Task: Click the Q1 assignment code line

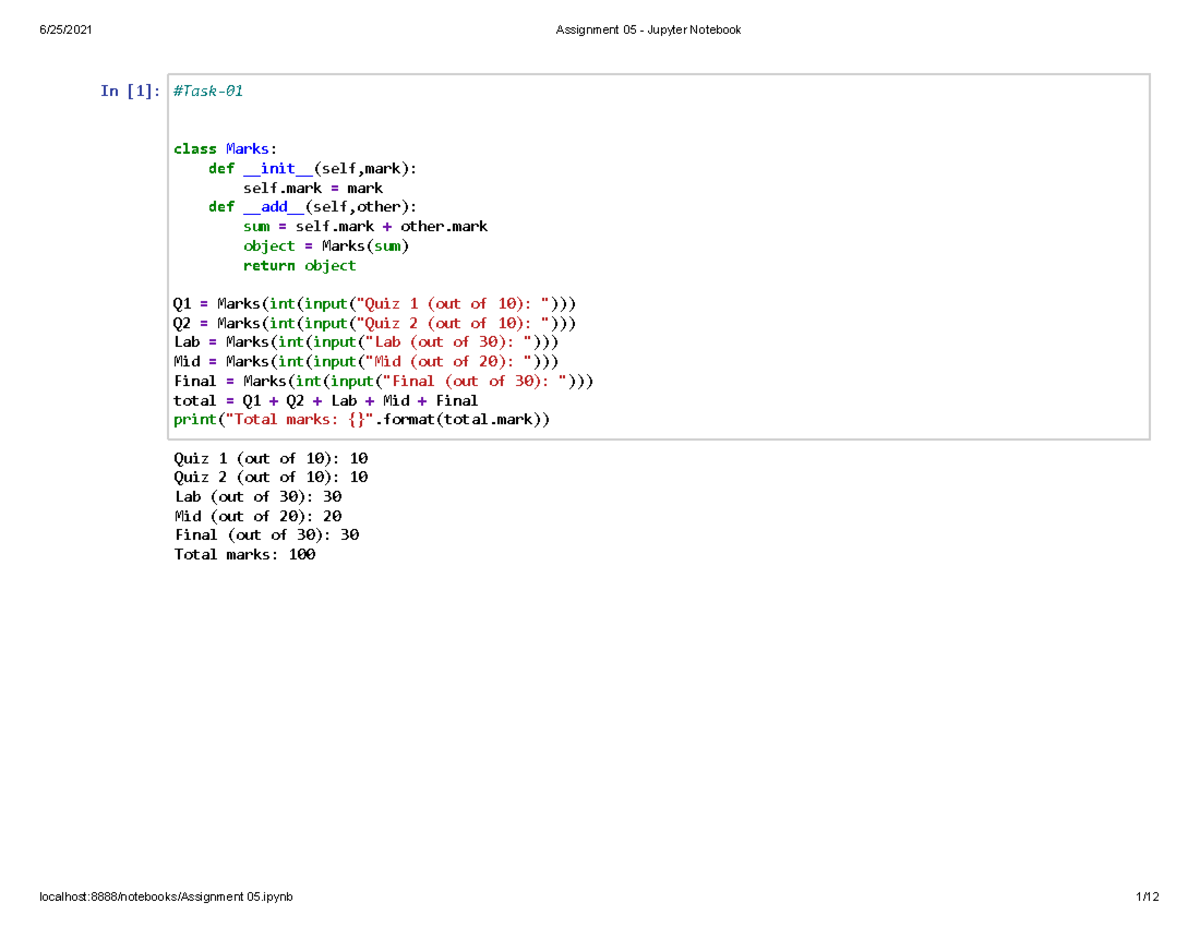Action: point(375,304)
